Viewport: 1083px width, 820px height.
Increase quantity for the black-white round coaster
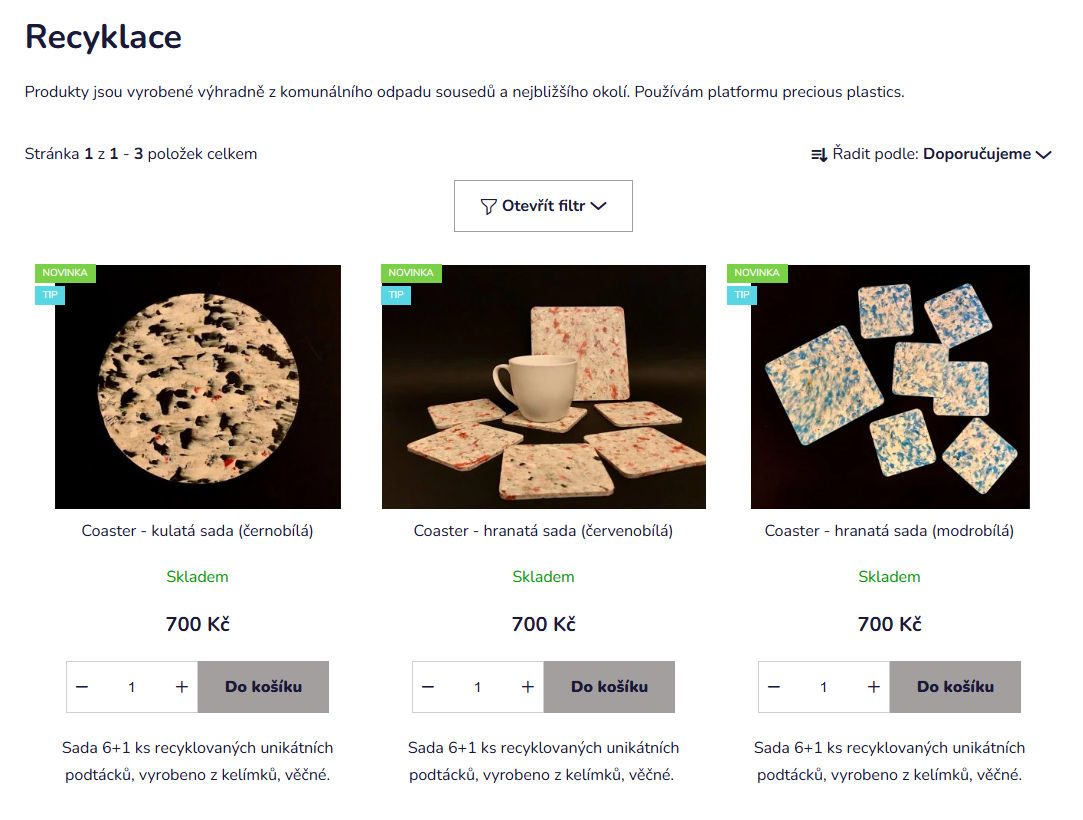coord(182,687)
